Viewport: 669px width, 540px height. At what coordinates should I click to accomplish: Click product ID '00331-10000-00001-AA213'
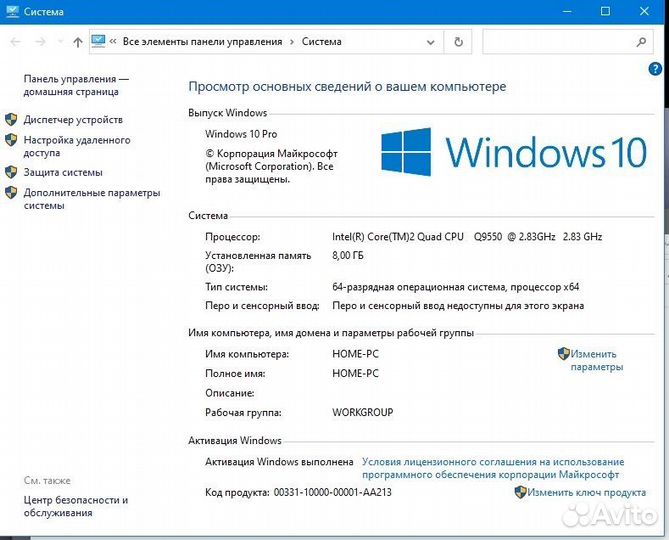(x=332, y=493)
